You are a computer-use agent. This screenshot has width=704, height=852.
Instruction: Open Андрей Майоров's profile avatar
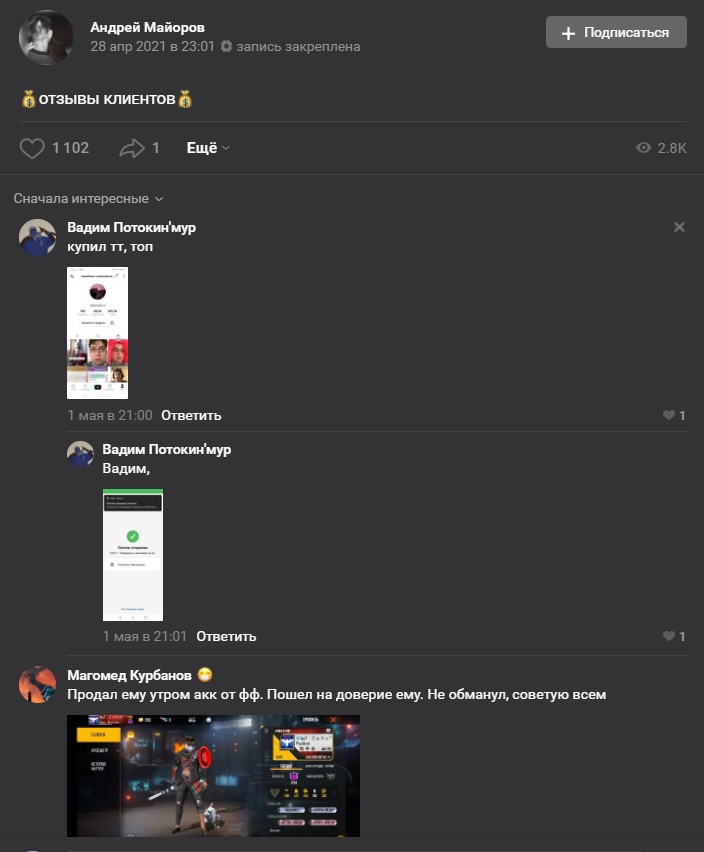coord(46,37)
